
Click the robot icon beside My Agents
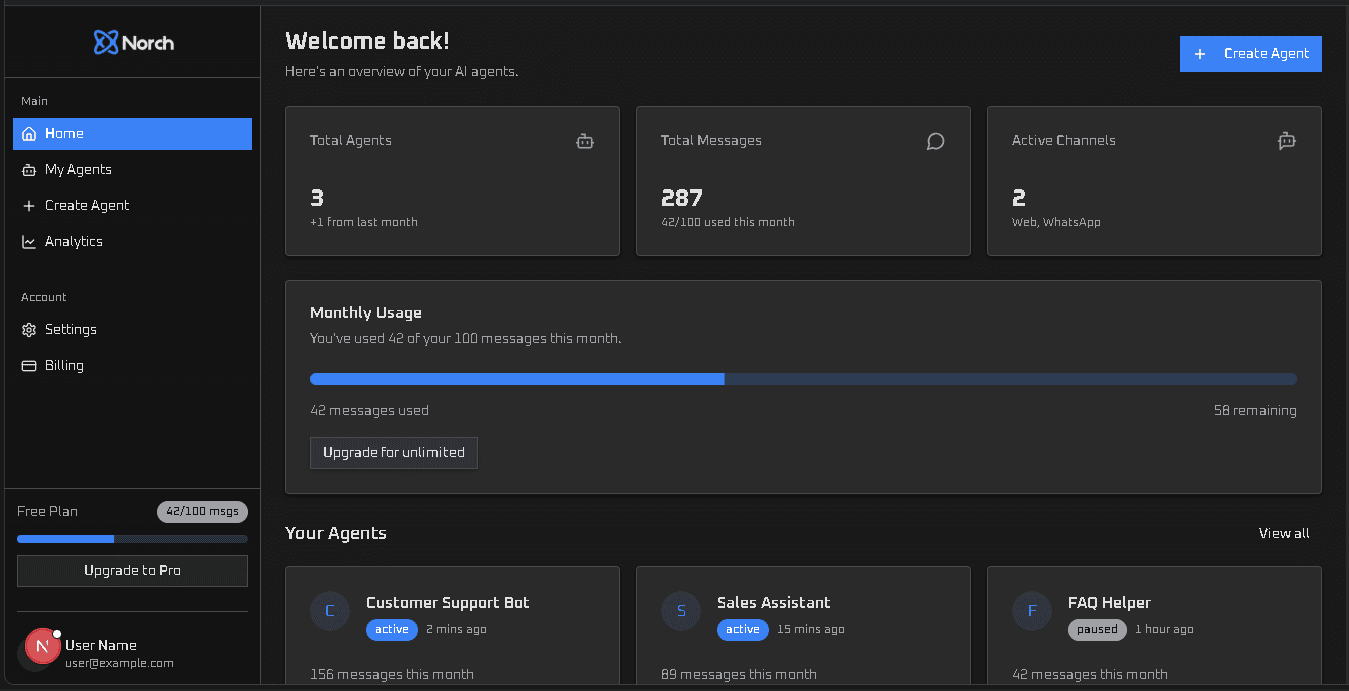(x=30, y=169)
